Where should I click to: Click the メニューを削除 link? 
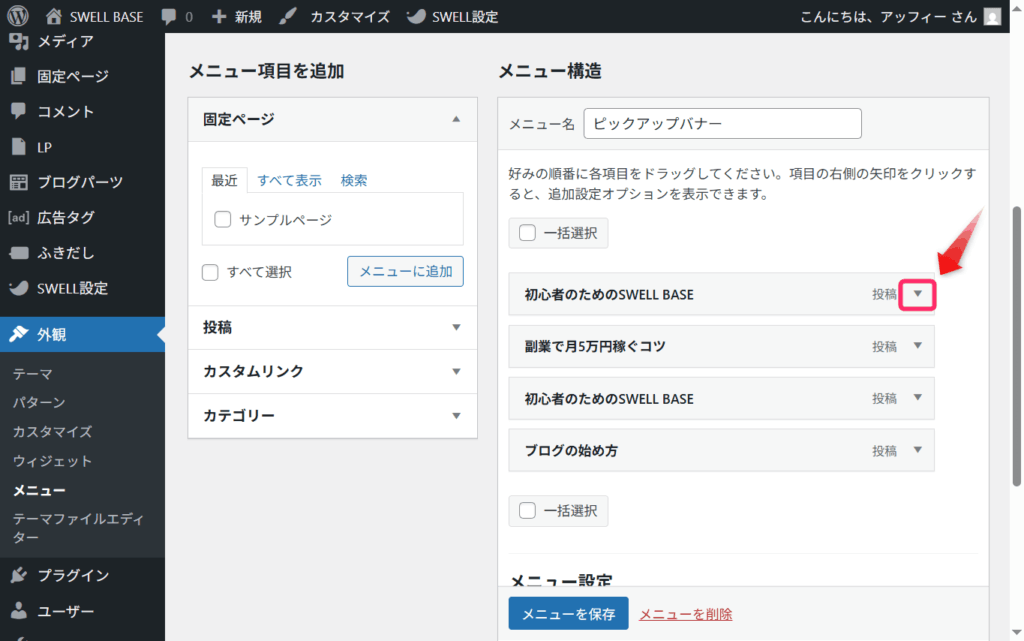686,614
